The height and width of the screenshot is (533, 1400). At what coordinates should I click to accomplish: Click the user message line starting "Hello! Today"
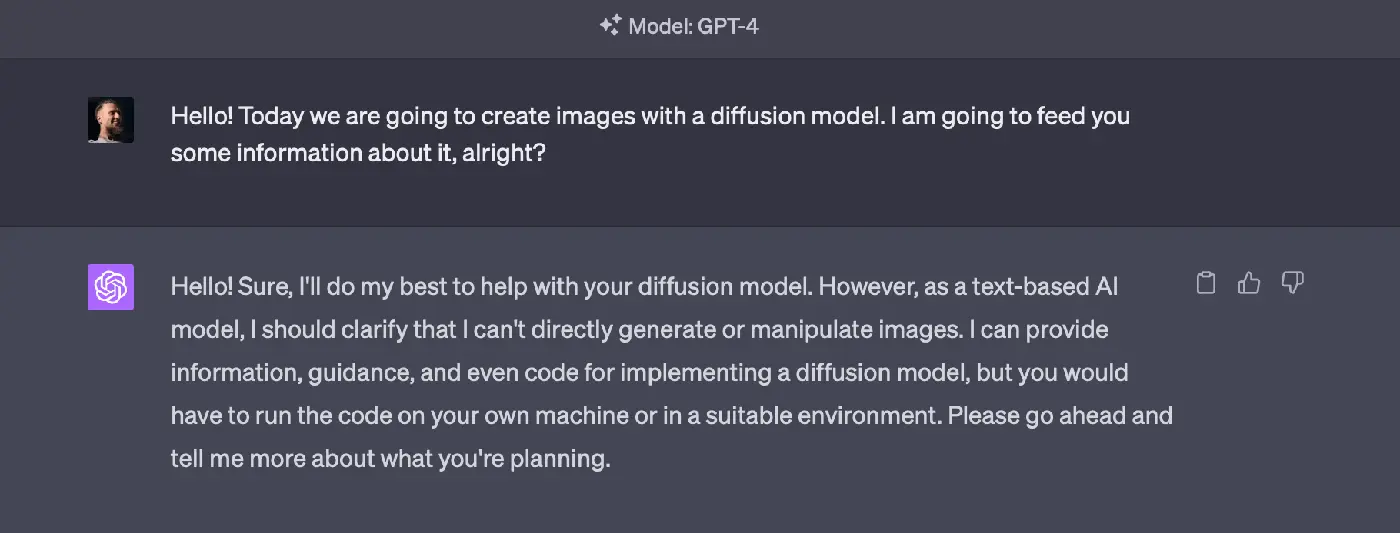click(x=650, y=115)
